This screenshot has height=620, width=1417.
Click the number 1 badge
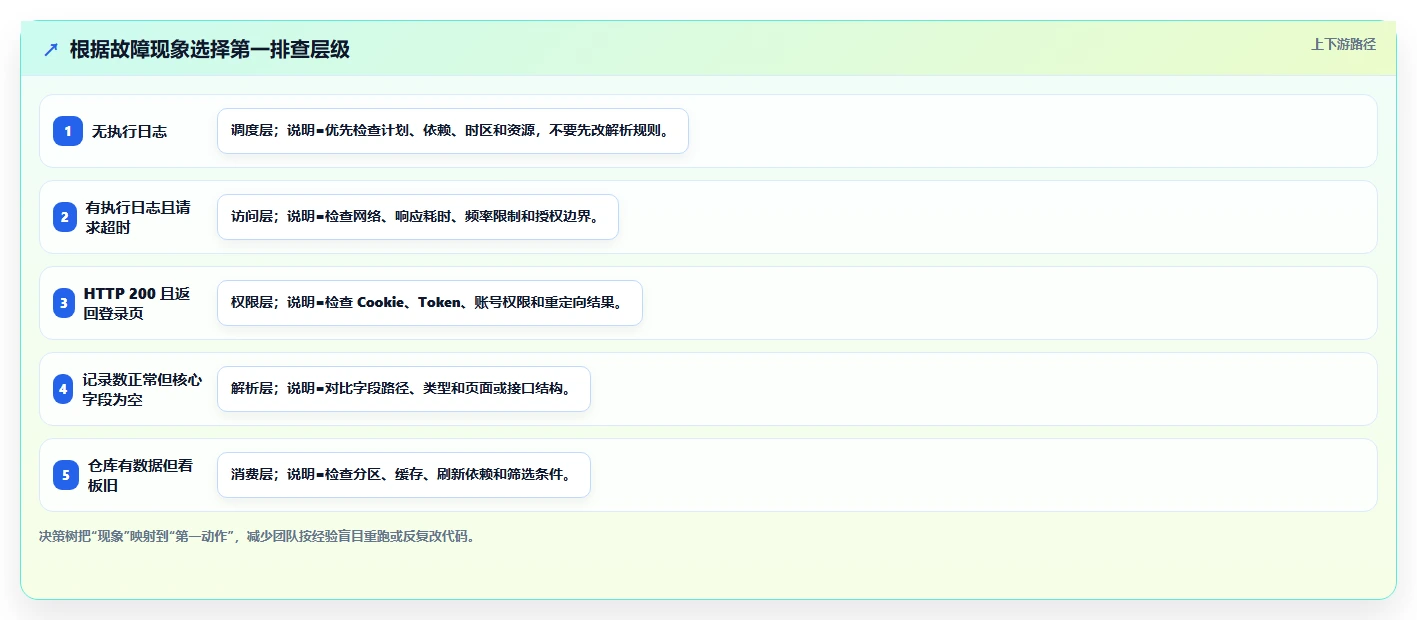coord(68,131)
